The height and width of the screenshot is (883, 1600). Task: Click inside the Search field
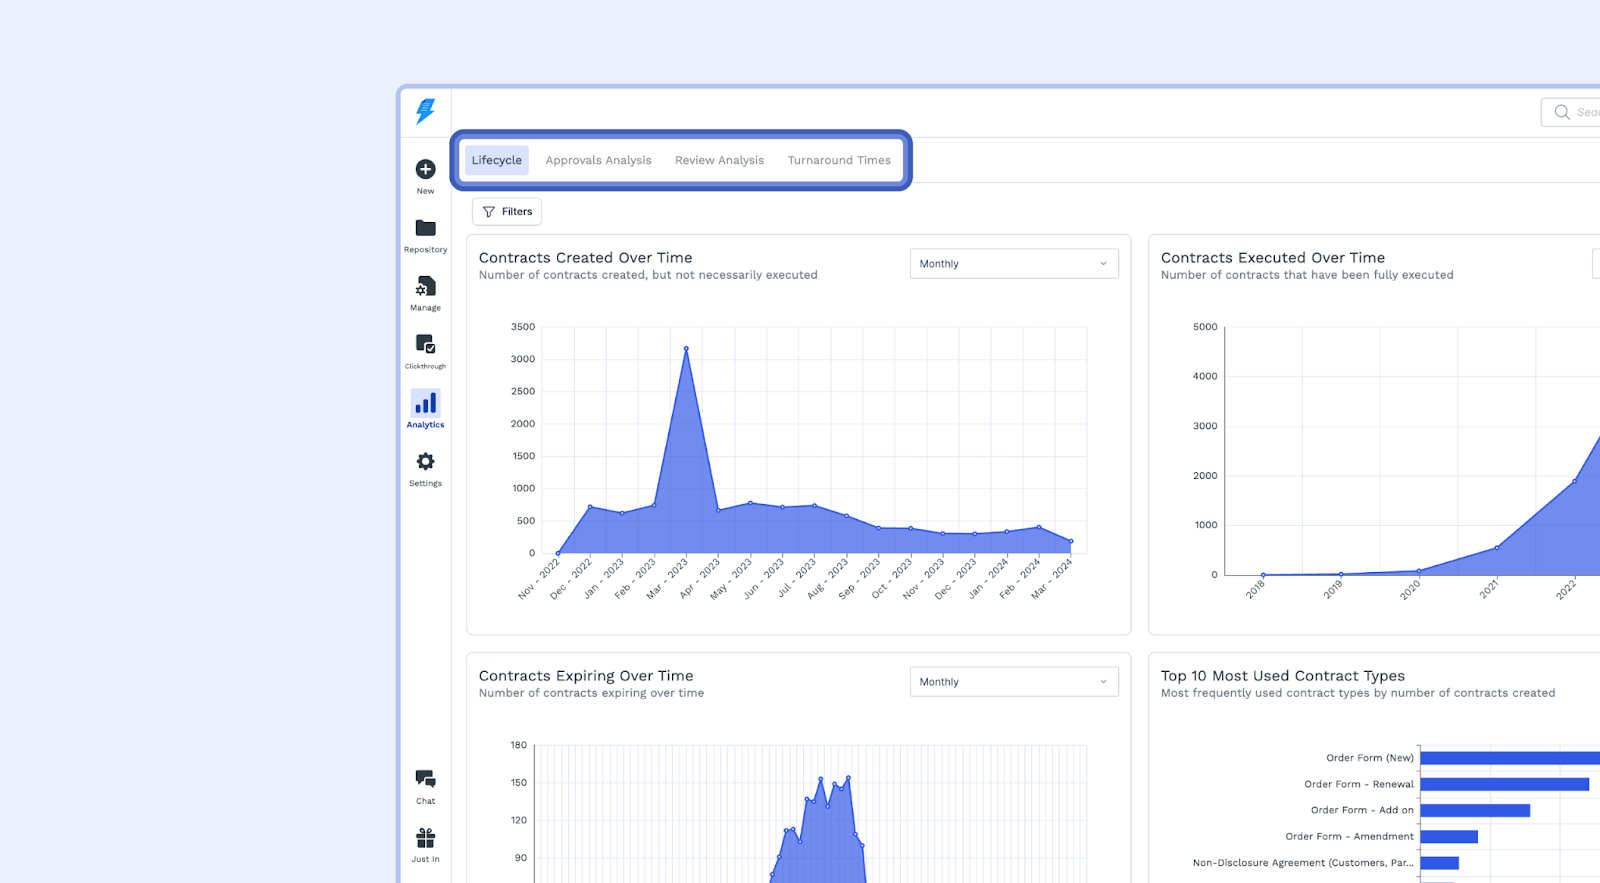[1580, 112]
